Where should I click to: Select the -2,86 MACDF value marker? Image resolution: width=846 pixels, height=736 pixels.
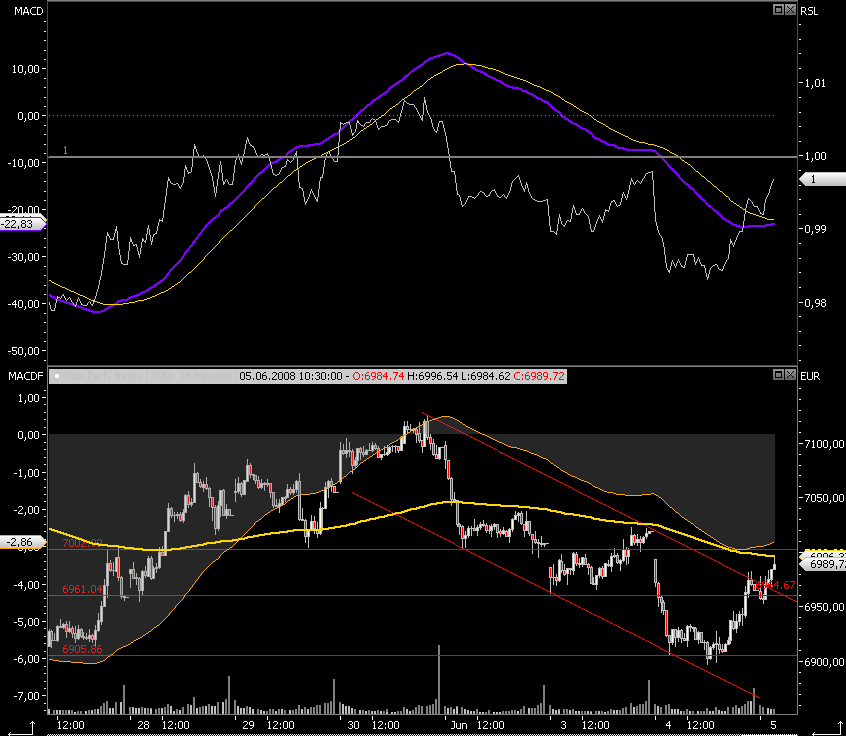coord(23,542)
